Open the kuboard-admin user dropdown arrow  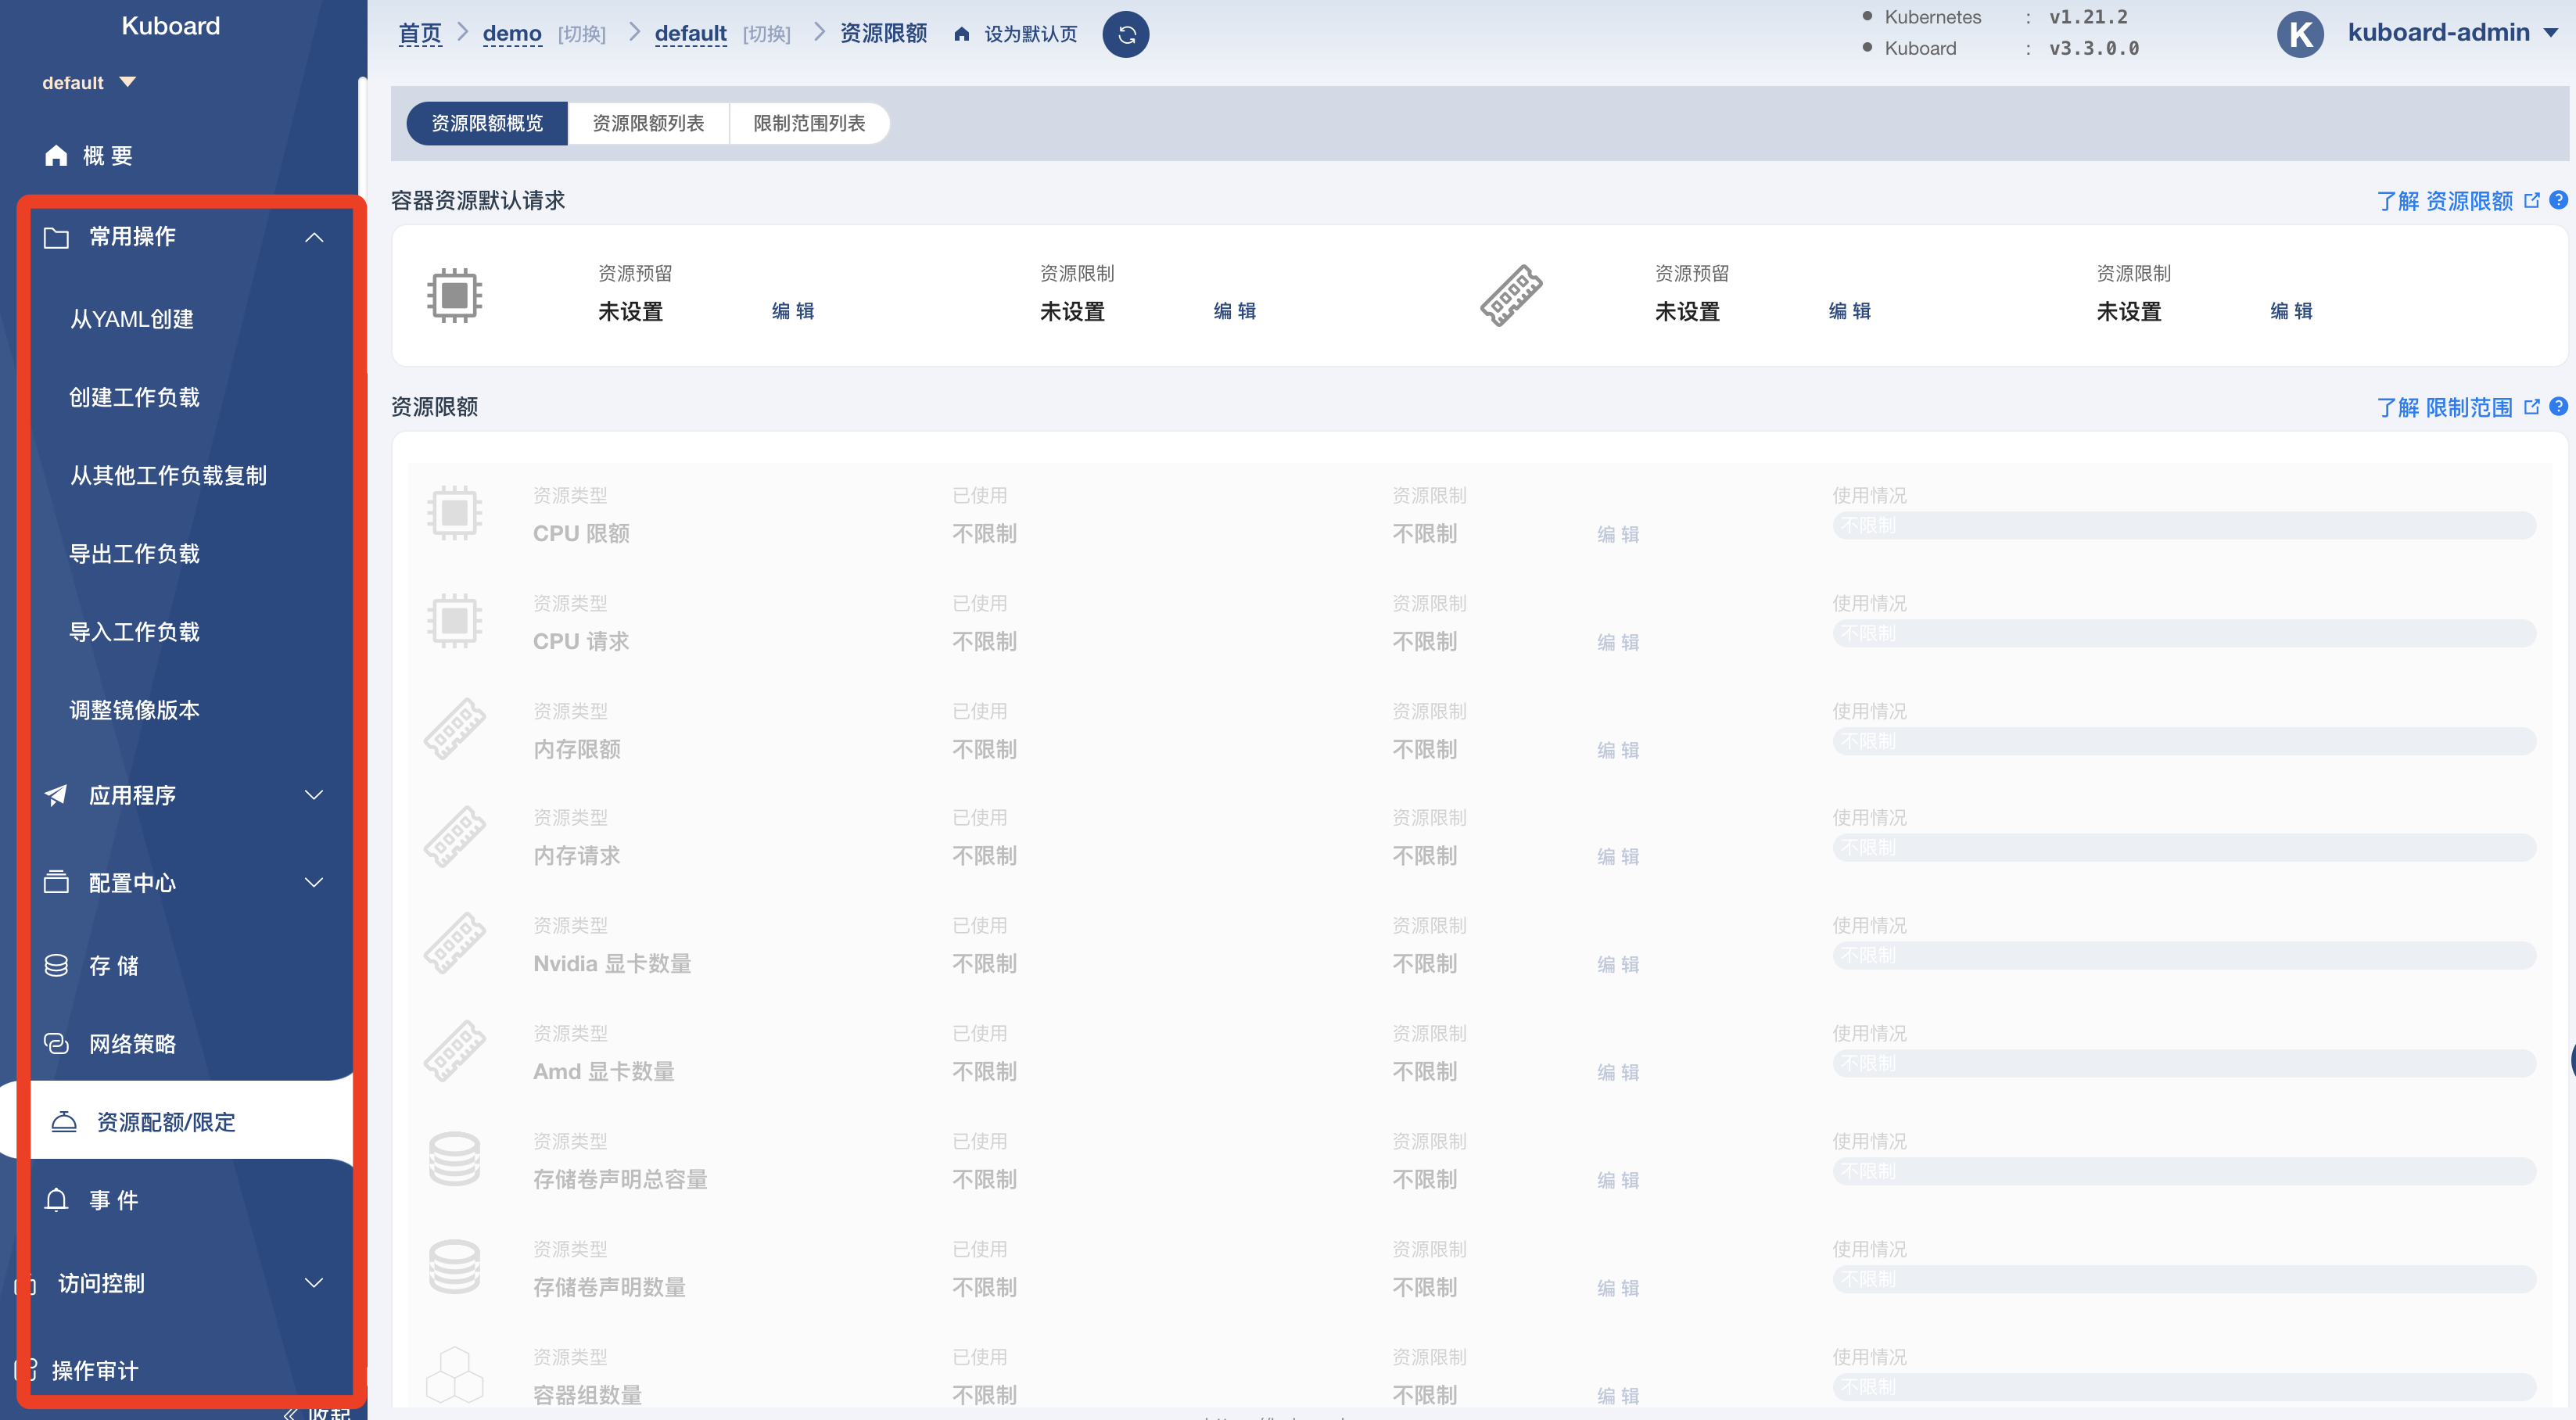point(2551,33)
